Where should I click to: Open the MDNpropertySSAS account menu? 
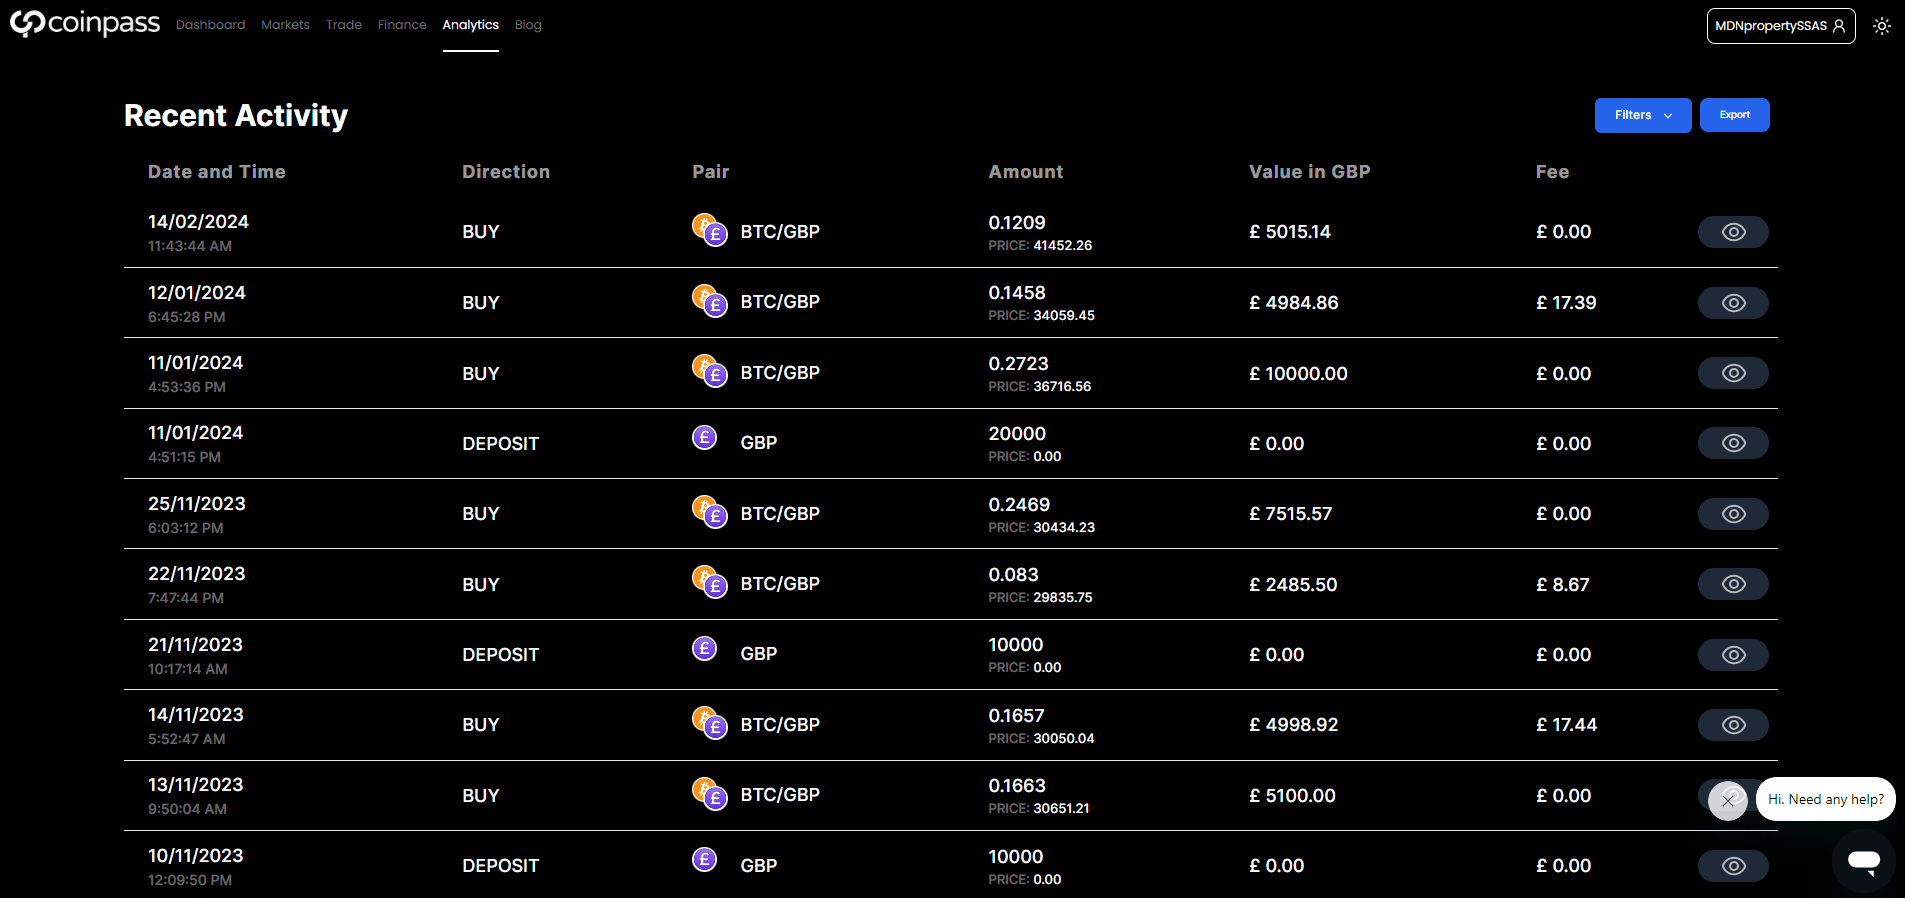click(x=1781, y=26)
